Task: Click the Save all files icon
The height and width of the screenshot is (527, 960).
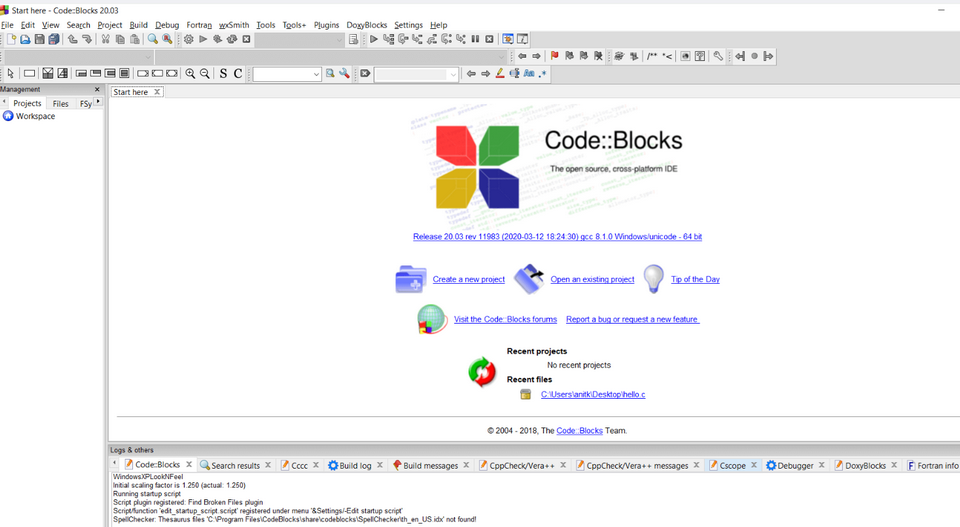Action: point(54,39)
